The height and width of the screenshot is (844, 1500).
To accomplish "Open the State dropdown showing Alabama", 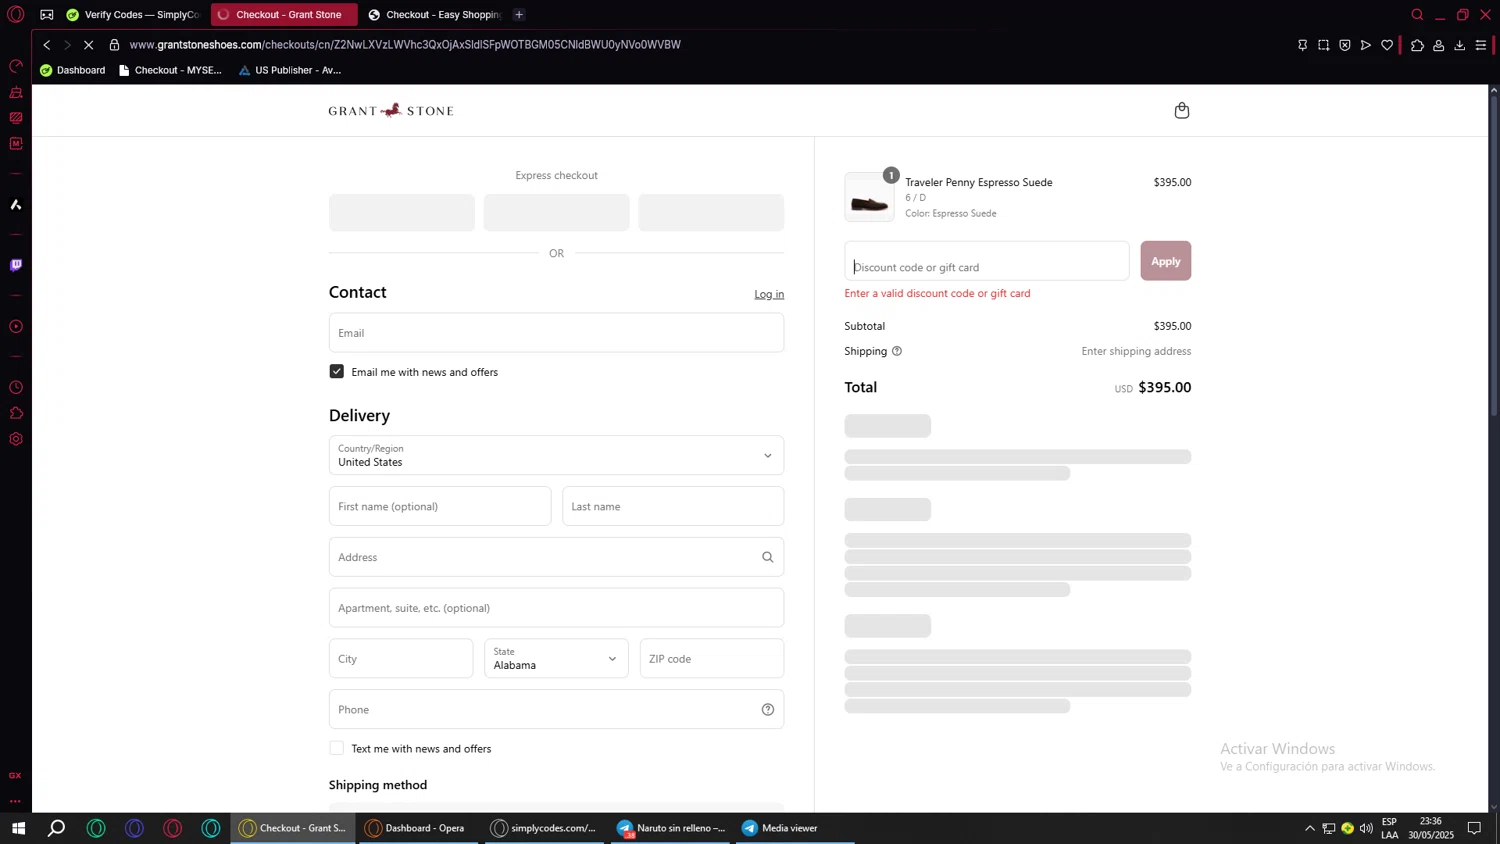I will 556,659.
